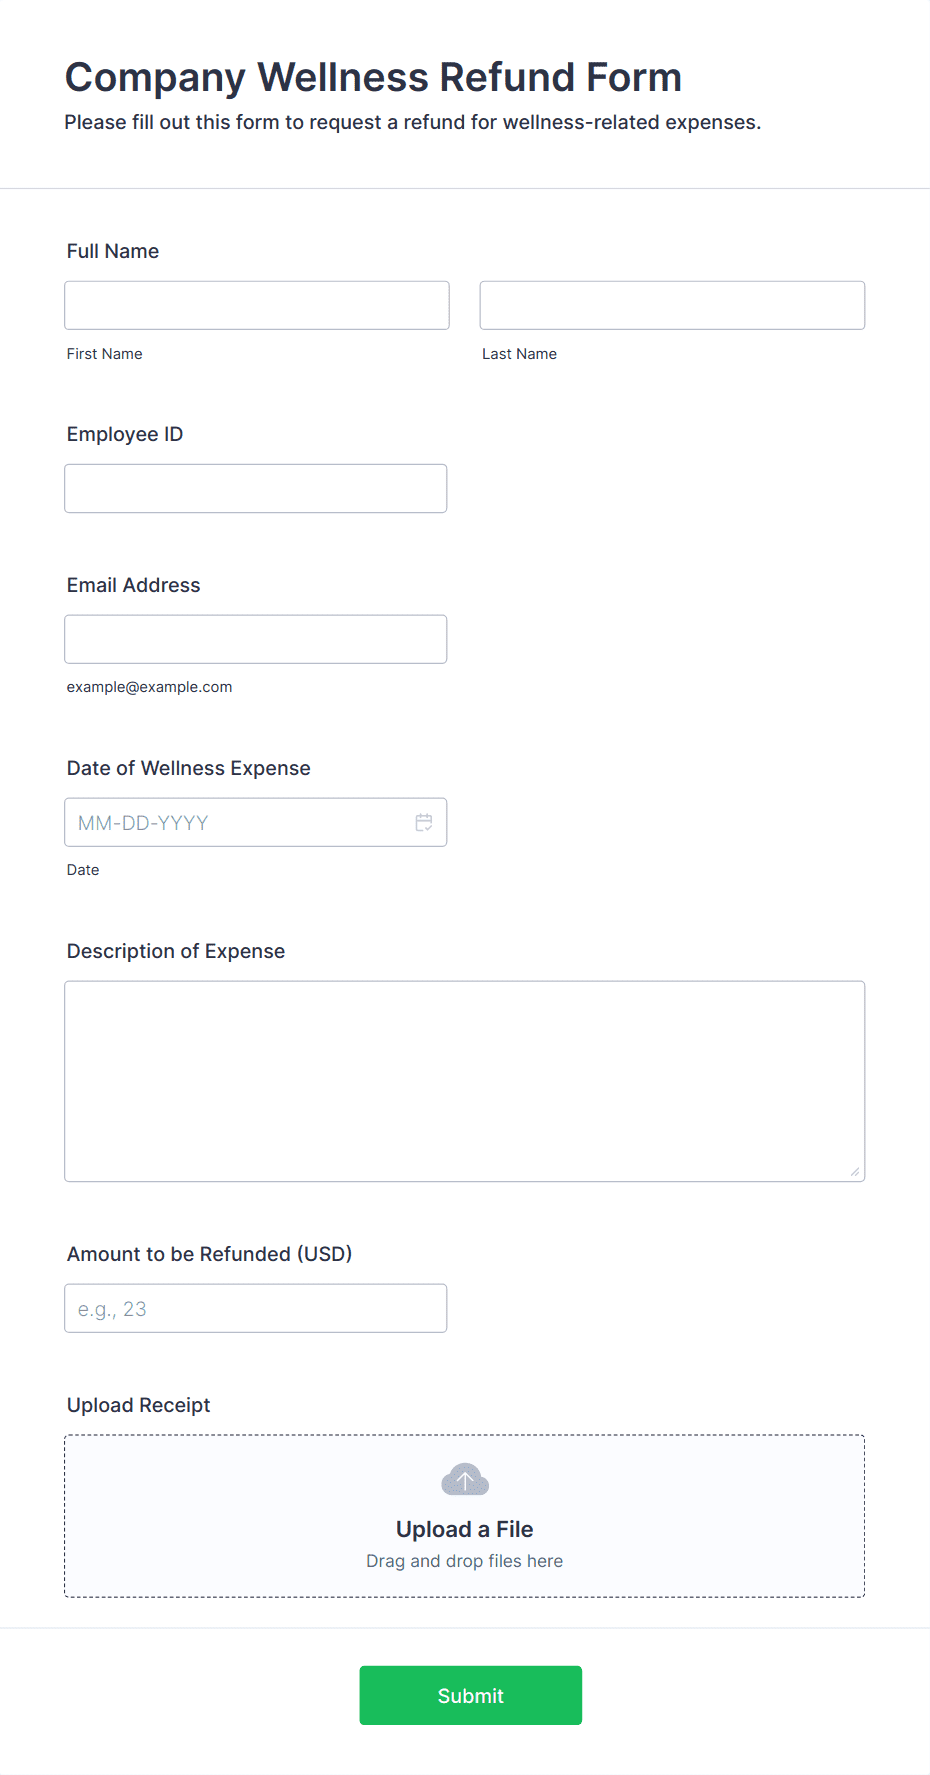Click the MM-DD-YYYY date field
This screenshot has height=1775, width=930.
(x=256, y=822)
